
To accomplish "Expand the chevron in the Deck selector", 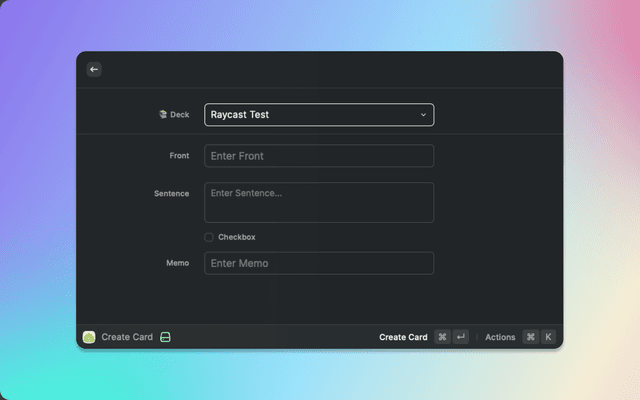I will click(423, 115).
